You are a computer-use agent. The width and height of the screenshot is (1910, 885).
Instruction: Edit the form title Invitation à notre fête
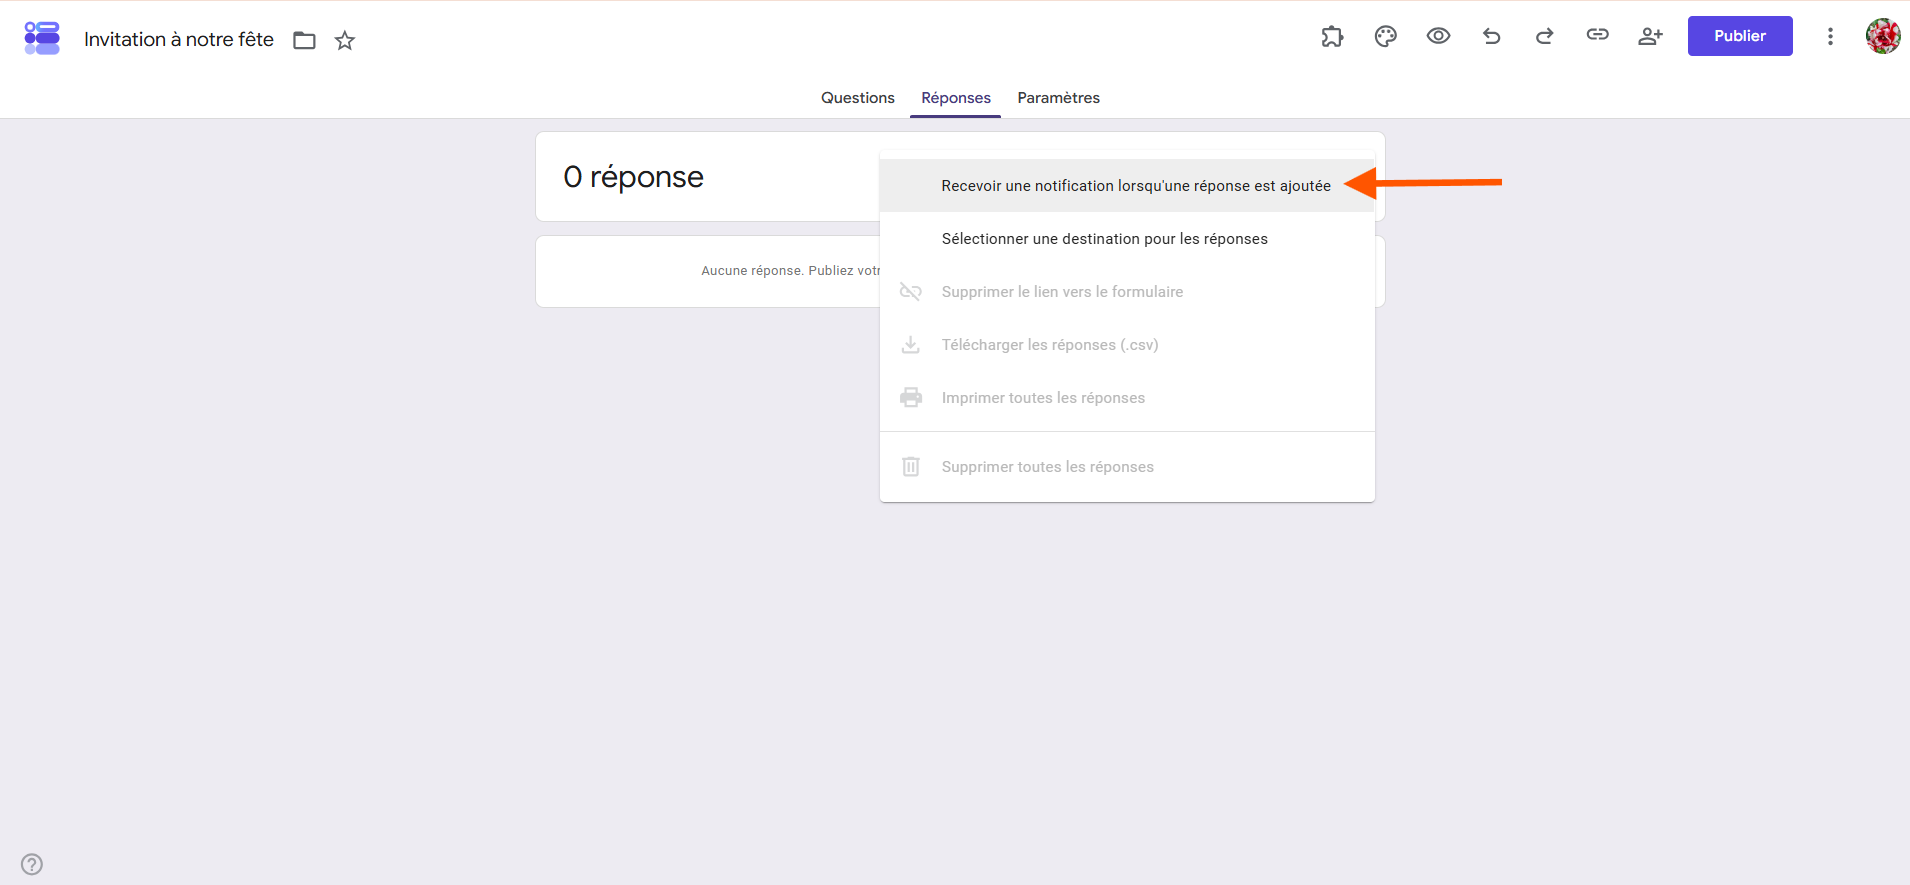[179, 40]
